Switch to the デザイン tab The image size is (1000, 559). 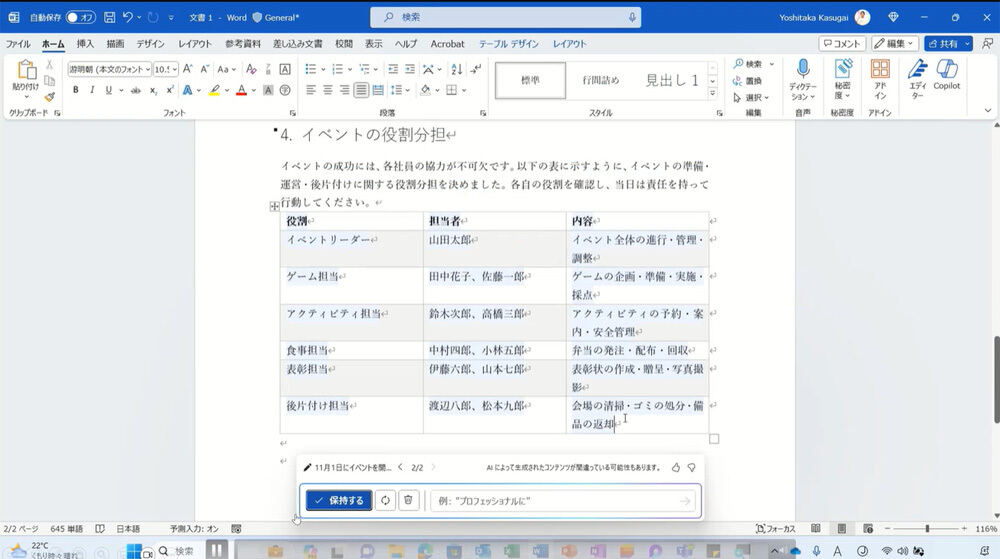[x=150, y=43]
